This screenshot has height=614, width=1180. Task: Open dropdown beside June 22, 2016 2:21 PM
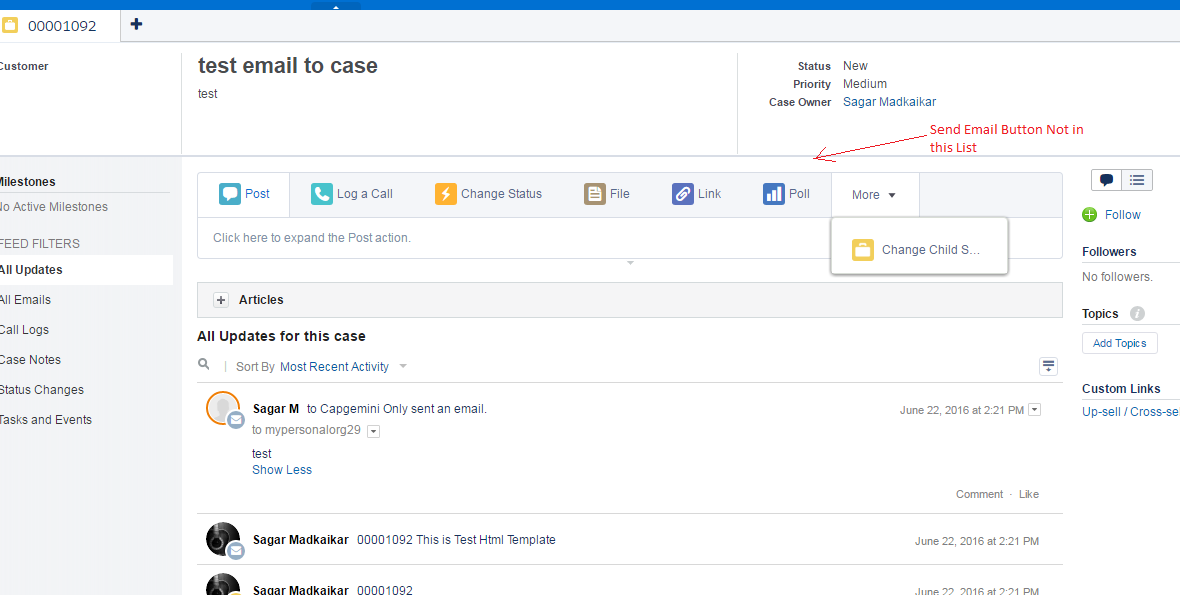tap(1035, 409)
